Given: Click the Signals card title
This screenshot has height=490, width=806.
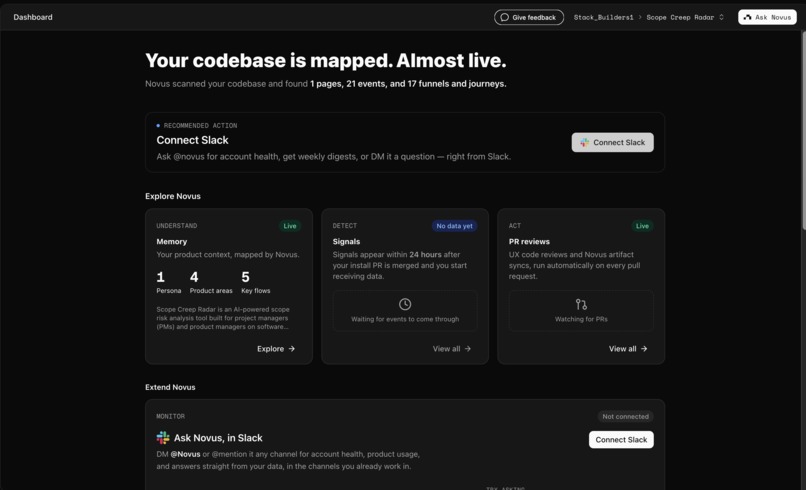Looking at the screenshot, I should pyautogui.click(x=346, y=241).
